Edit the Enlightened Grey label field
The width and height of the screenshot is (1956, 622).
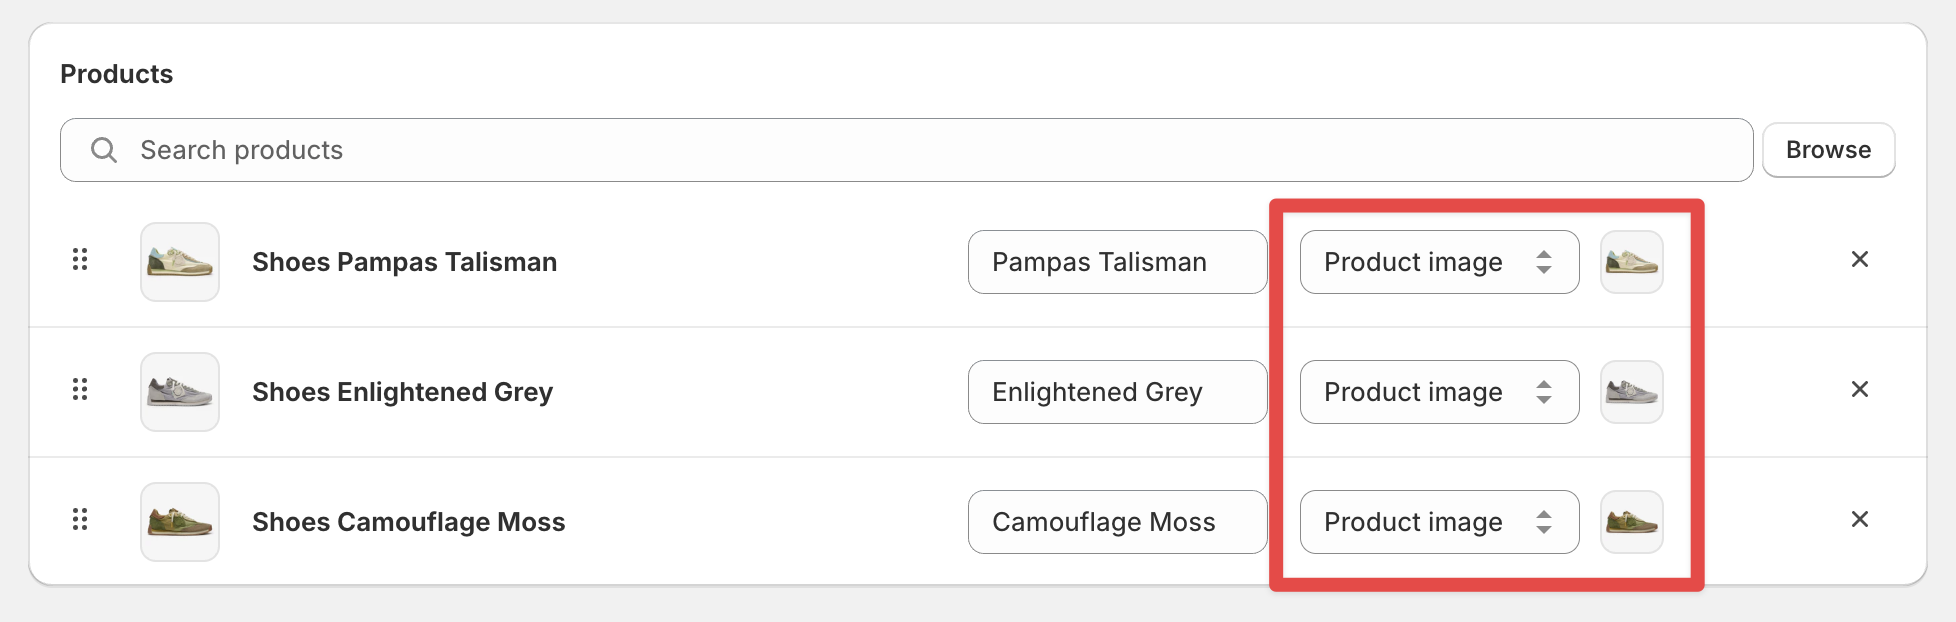tap(1117, 392)
